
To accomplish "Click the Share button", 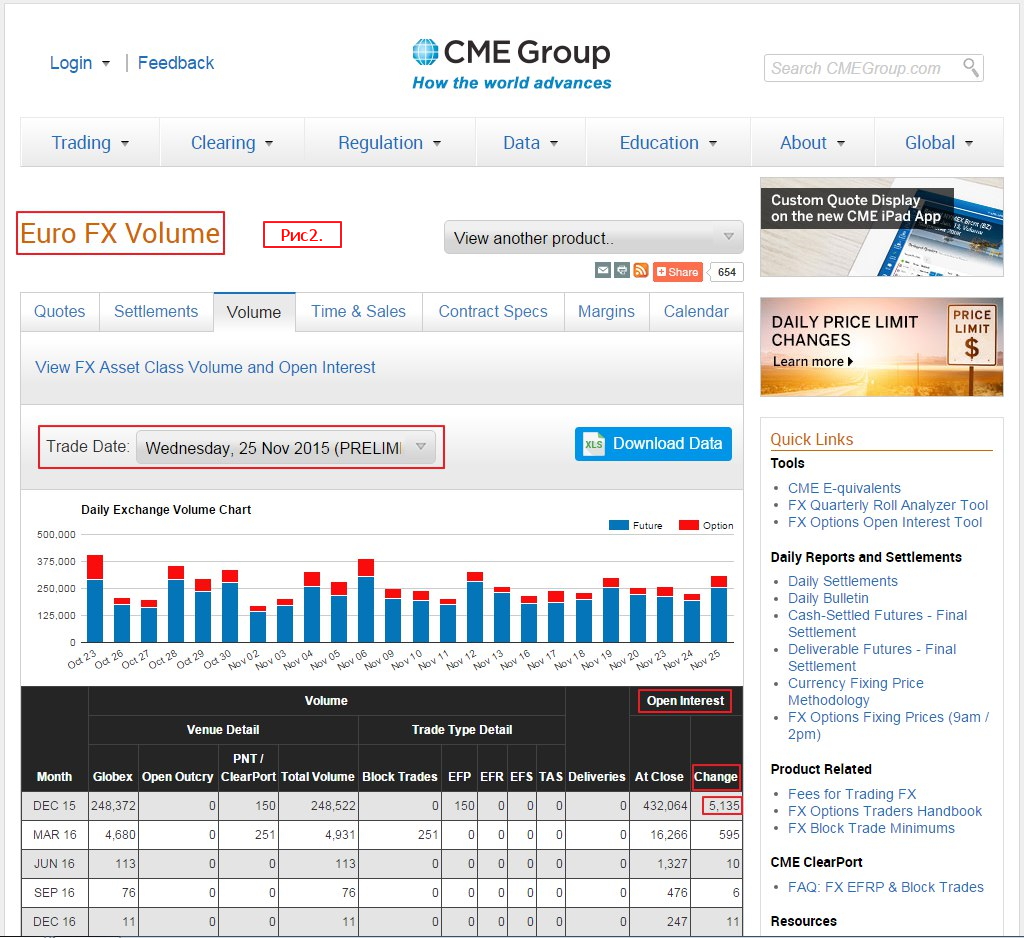I will 677,272.
